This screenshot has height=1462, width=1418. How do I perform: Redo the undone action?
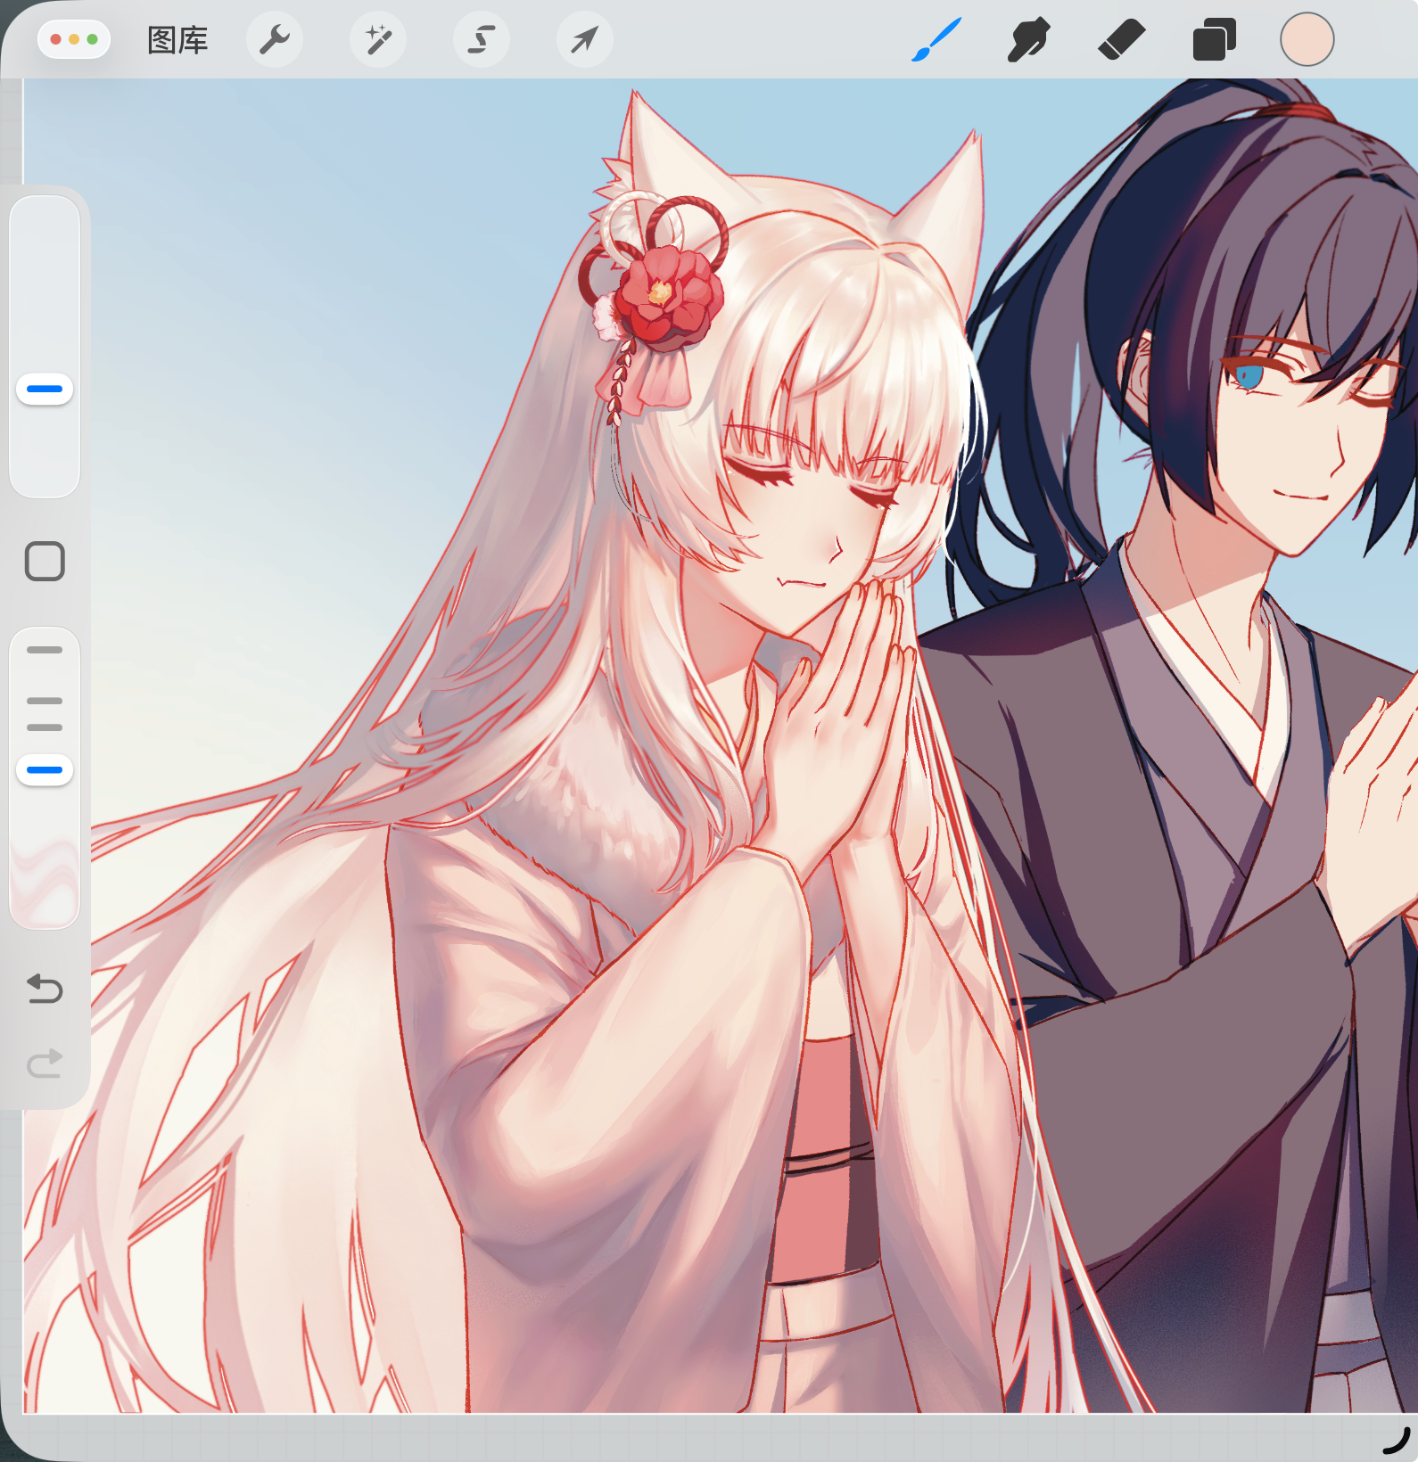pyautogui.click(x=45, y=1063)
